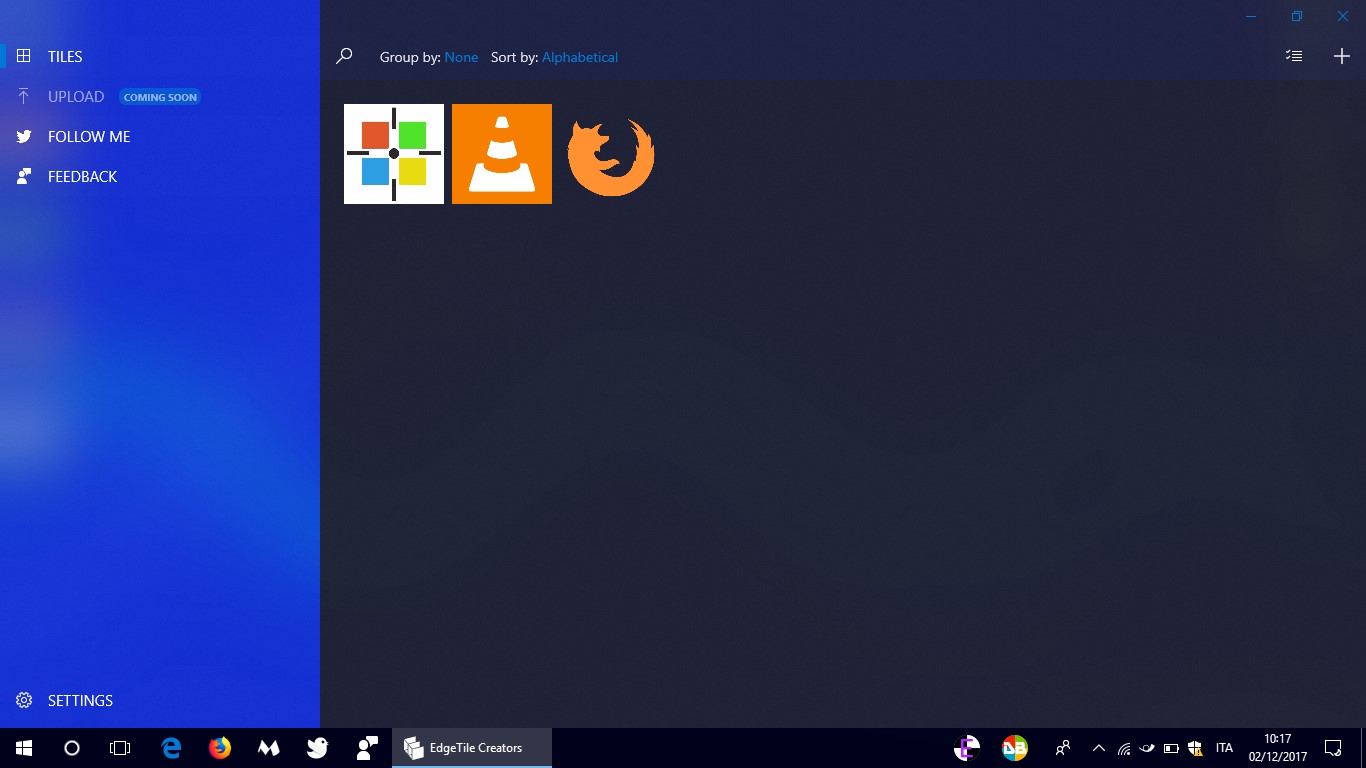Open FOLLOW ME in the sidebar
The image size is (1366, 768).
89,136
